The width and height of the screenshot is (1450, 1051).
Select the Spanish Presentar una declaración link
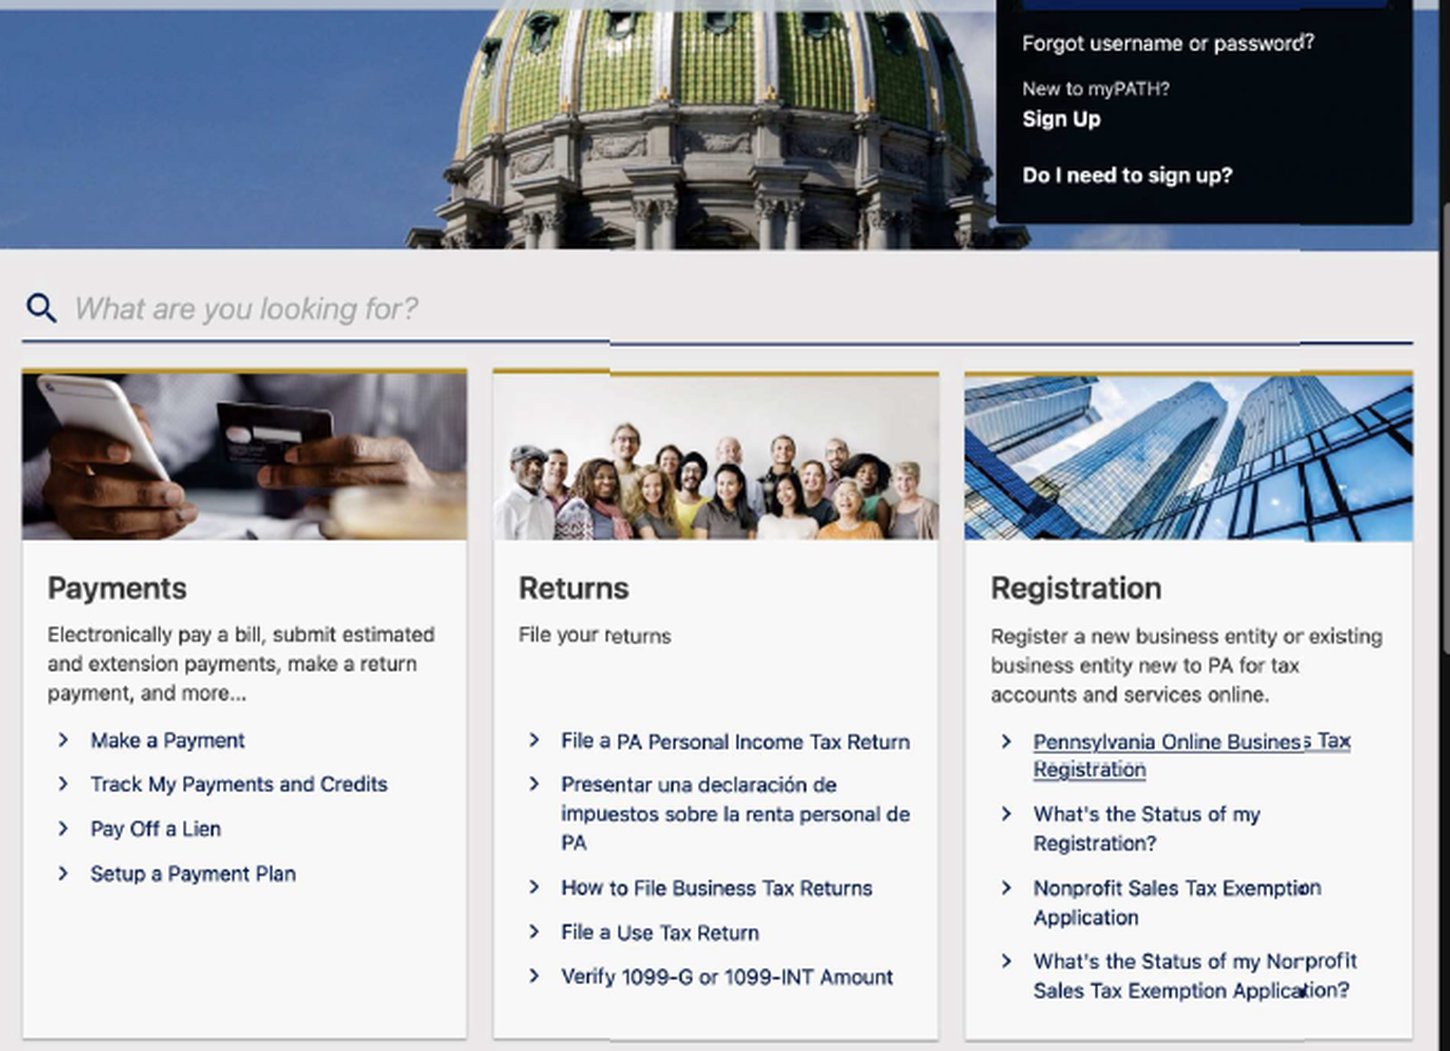[735, 813]
